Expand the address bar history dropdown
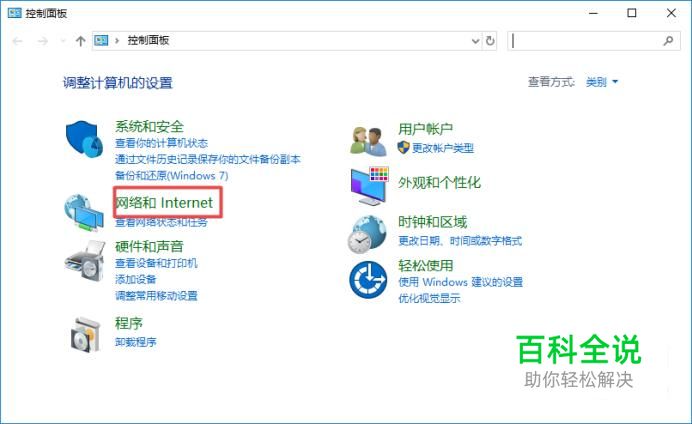Image resolution: width=692 pixels, height=424 pixels. point(475,41)
